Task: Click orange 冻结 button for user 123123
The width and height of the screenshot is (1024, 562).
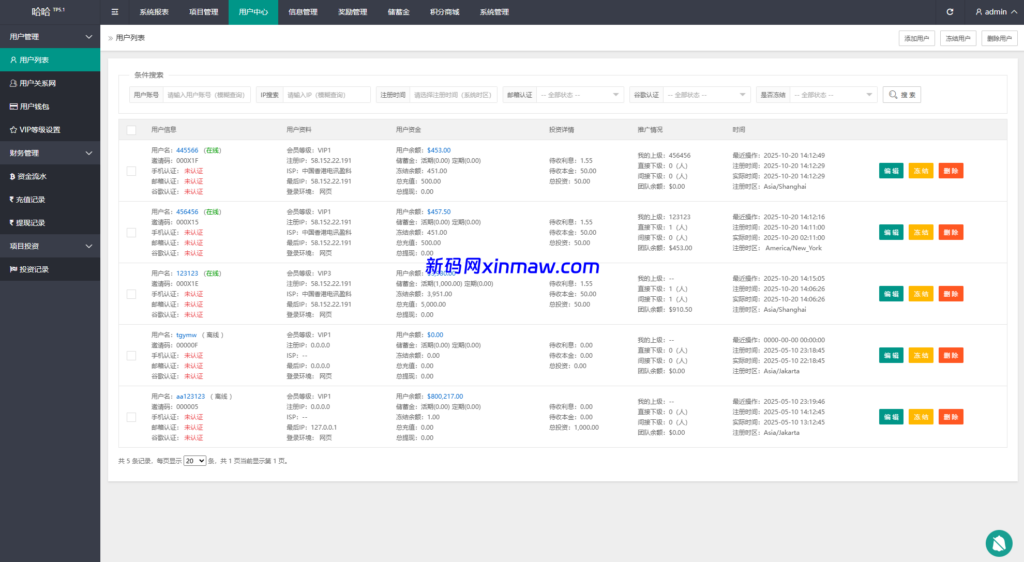Action: click(x=921, y=294)
